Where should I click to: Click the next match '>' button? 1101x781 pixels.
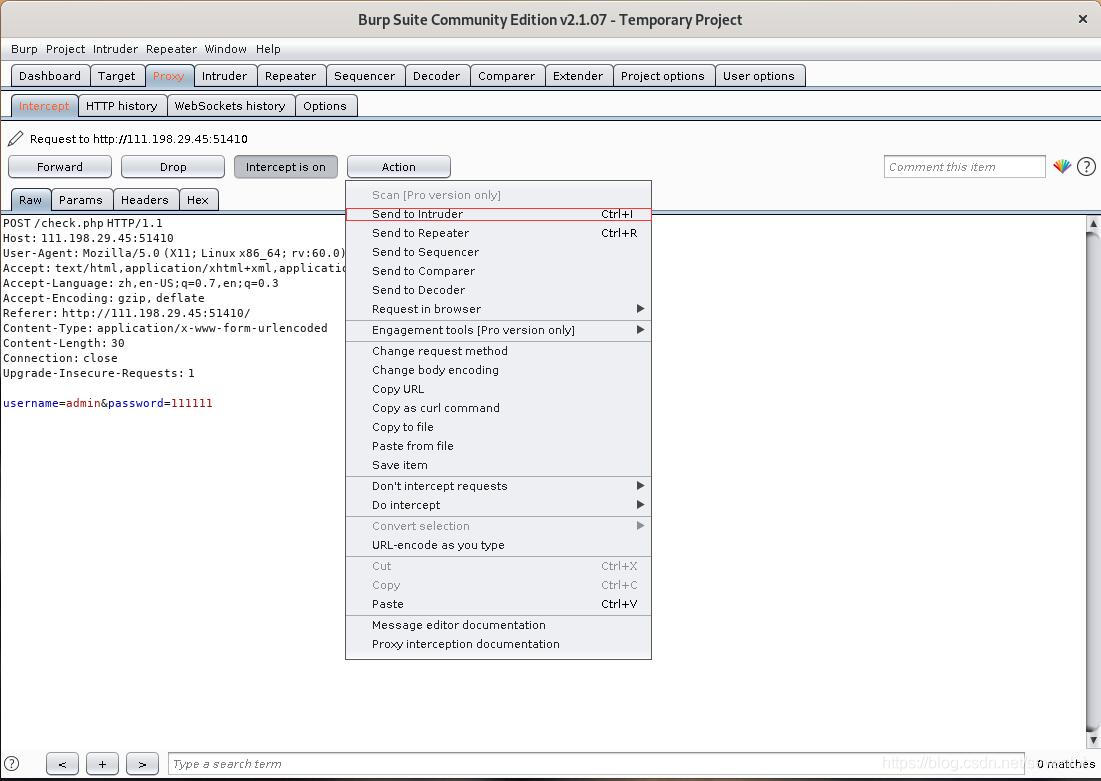(143, 763)
